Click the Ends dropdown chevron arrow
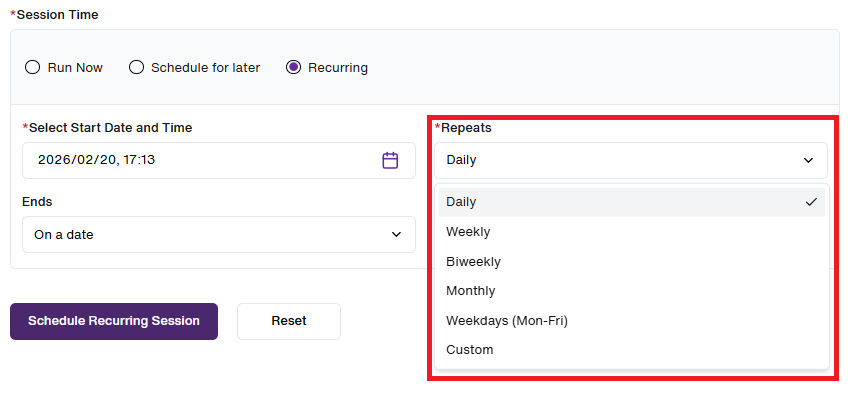Screen dimensions: 864x409 (396, 234)
